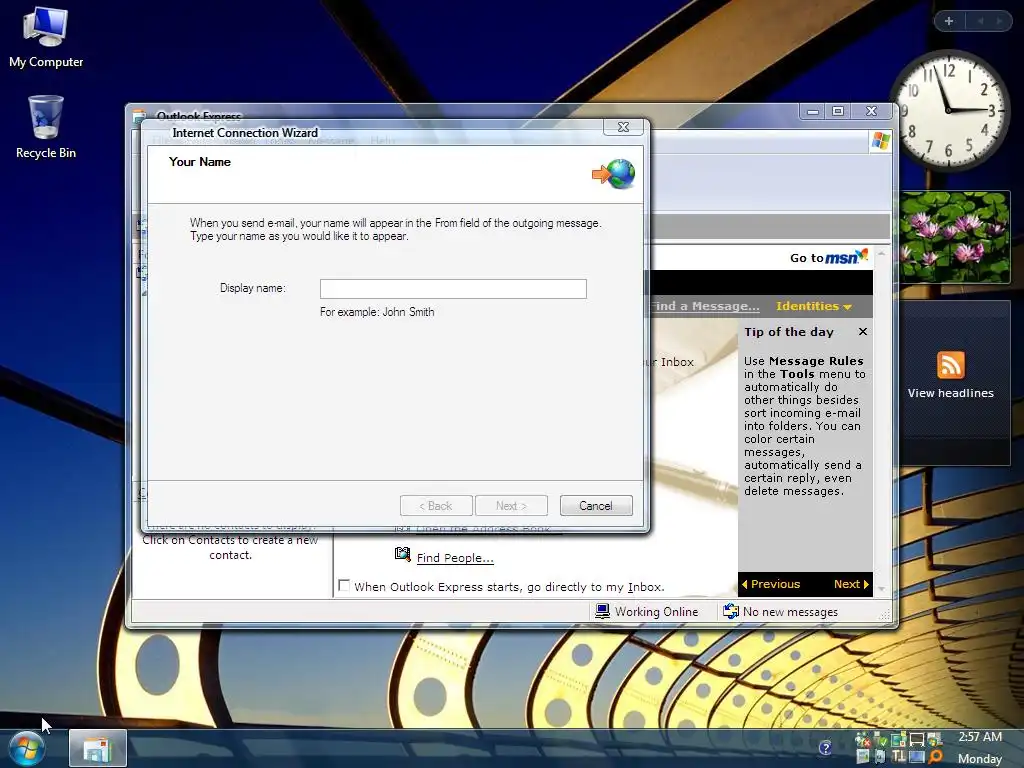Screen dimensions: 1024x768
Task: Select the No new messages status text
Action: click(790, 612)
